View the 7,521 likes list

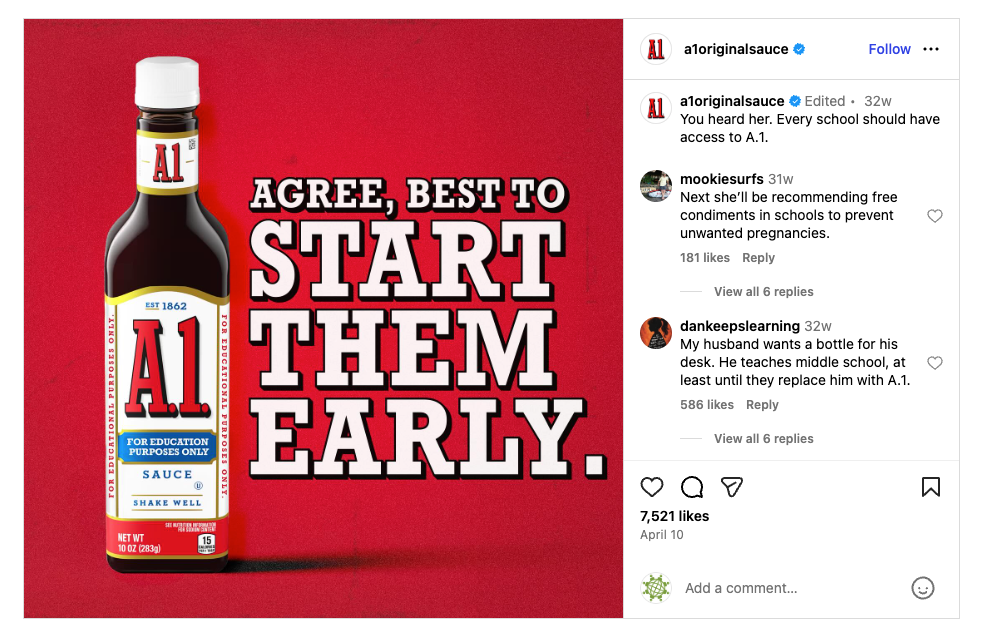pos(674,516)
